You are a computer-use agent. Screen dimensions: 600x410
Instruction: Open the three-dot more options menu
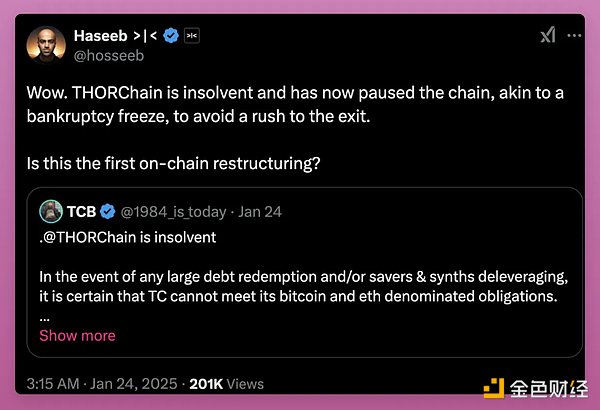click(574, 36)
